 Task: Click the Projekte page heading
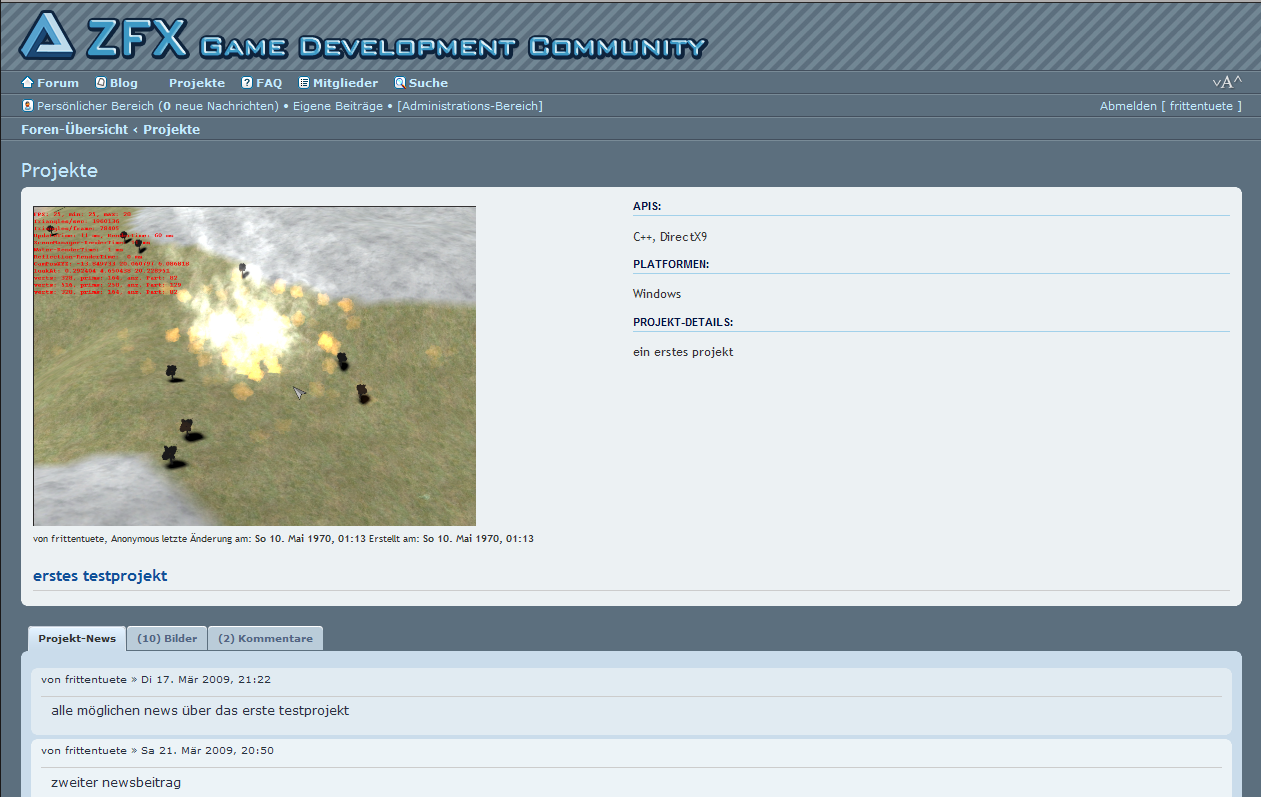[59, 171]
